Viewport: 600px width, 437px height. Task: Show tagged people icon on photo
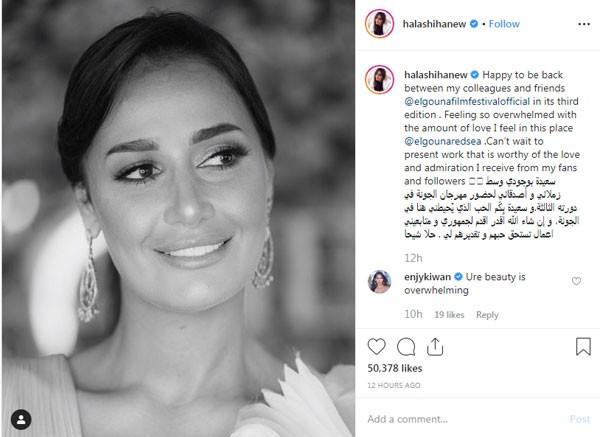coord(21,419)
